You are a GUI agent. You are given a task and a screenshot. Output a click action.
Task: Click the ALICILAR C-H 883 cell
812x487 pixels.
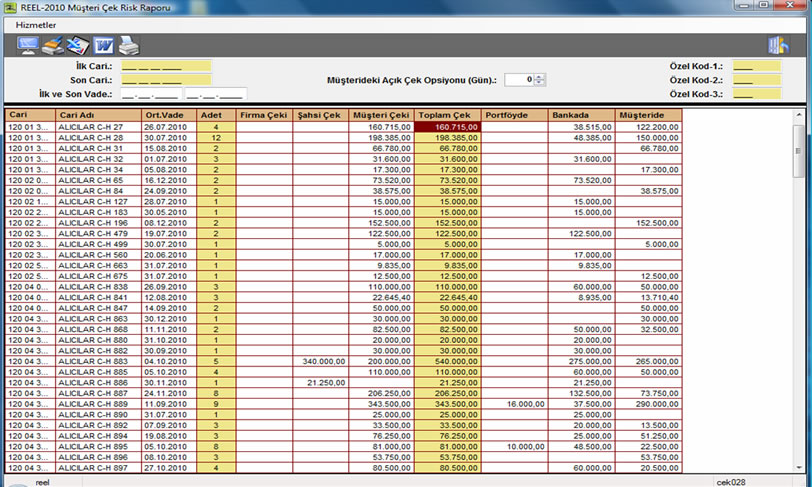(98, 361)
